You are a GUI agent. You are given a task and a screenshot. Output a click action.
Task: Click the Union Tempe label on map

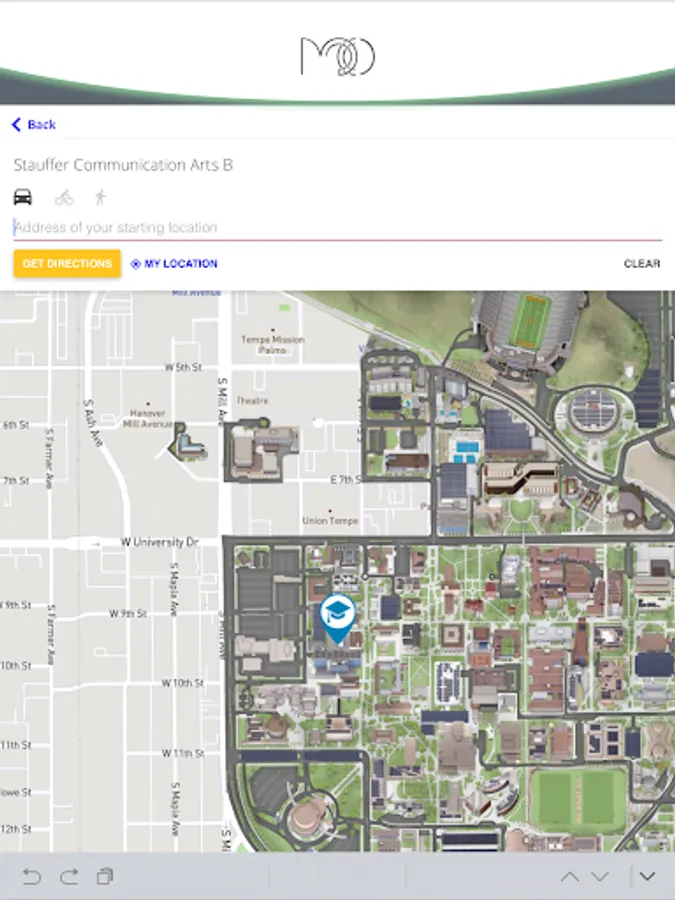click(x=330, y=521)
